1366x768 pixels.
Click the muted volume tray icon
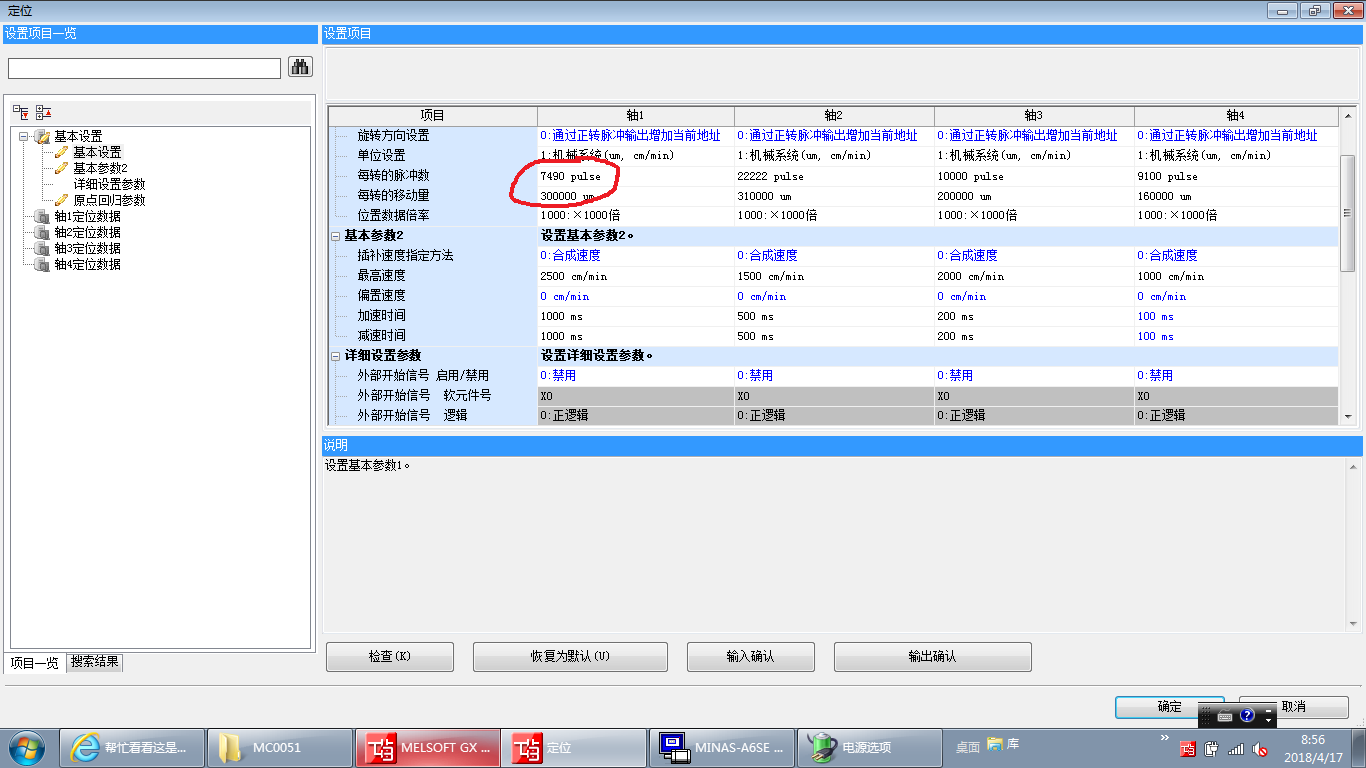[x=1260, y=748]
